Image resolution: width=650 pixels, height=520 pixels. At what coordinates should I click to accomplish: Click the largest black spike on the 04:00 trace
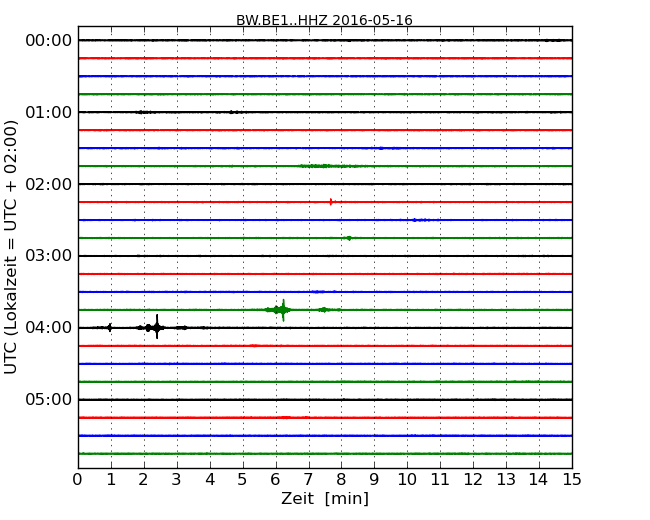coord(157,327)
